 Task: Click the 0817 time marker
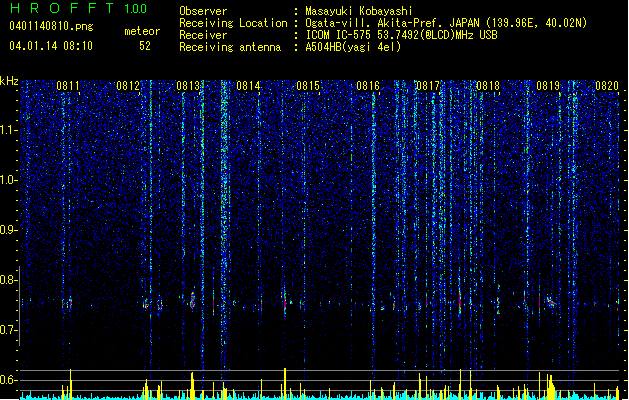(428, 86)
